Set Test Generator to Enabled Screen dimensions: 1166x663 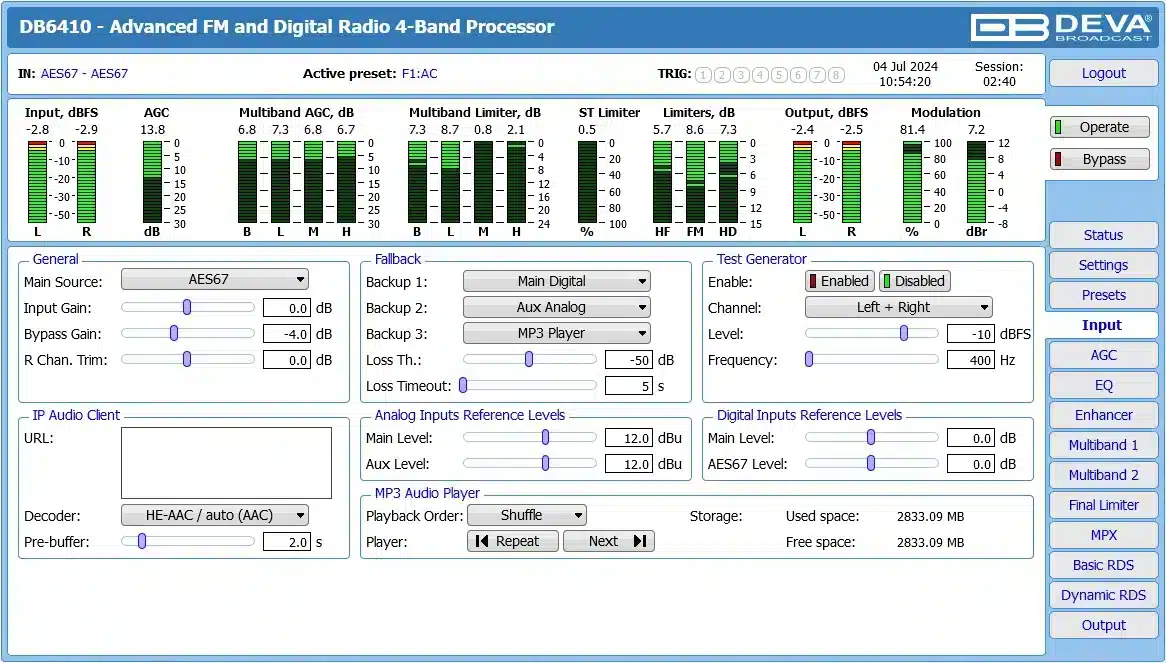coord(839,281)
